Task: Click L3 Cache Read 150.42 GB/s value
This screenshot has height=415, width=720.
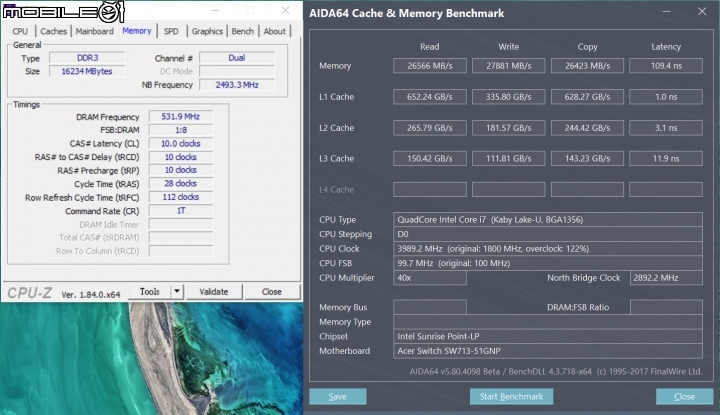Action: [430, 158]
